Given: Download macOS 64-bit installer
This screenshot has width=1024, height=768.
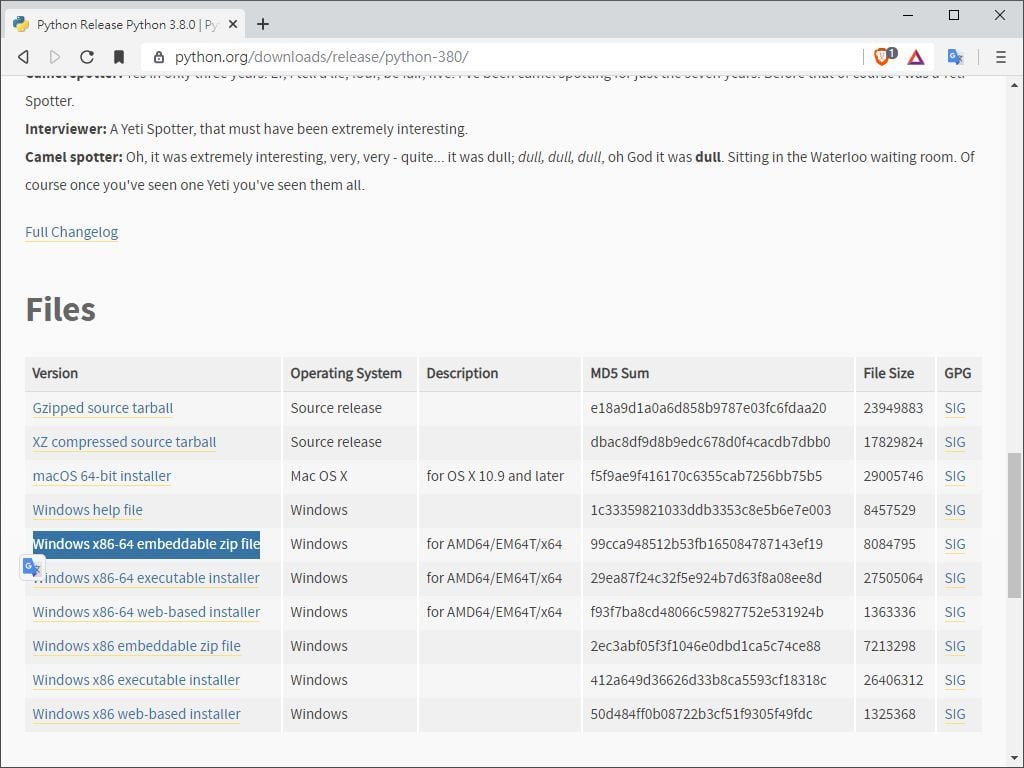Looking at the screenshot, I should pyautogui.click(x=102, y=476).
